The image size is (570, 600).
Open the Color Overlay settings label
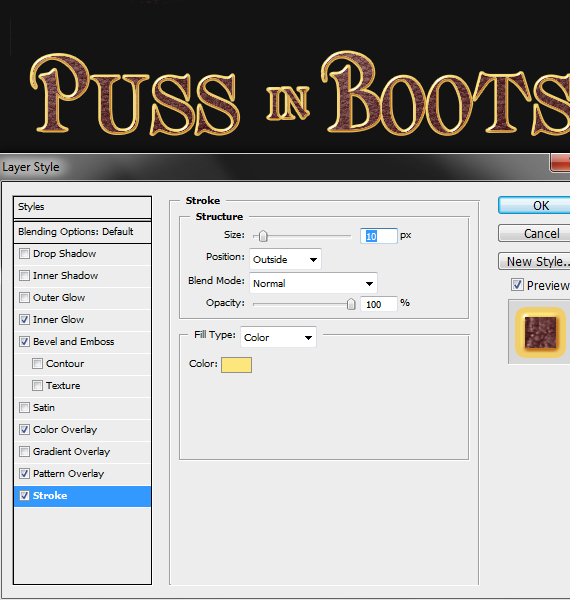pyautogui.click(x=65, y=430)
